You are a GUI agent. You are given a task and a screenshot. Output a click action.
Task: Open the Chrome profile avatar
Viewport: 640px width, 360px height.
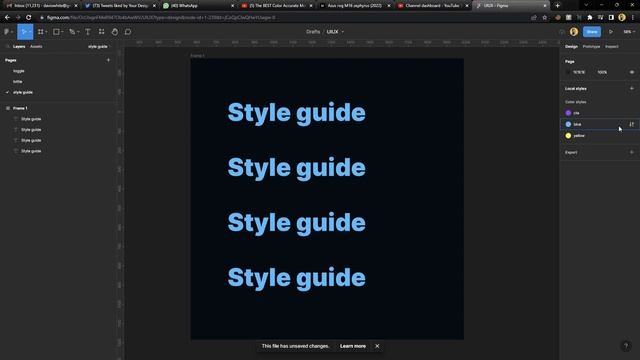(622, 18)
